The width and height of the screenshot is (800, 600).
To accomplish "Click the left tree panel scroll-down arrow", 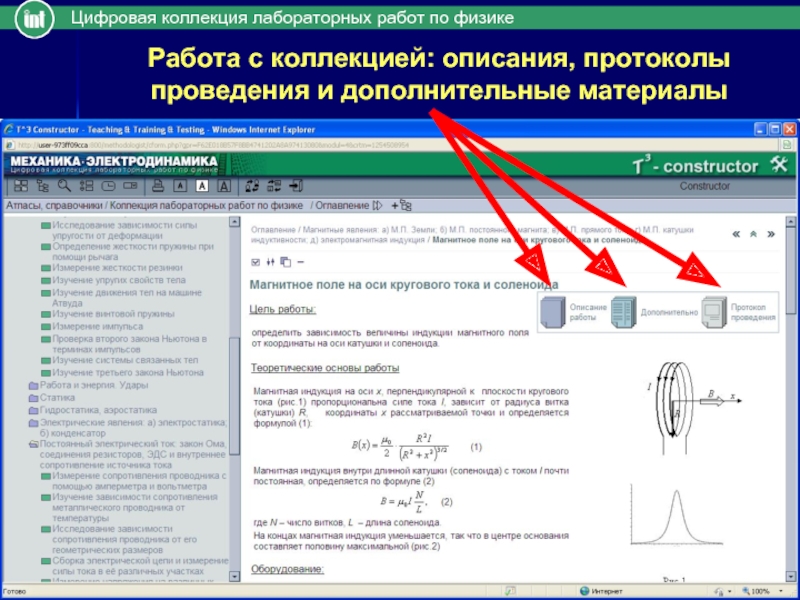I will pyautogui.click(x=235, y=577).
